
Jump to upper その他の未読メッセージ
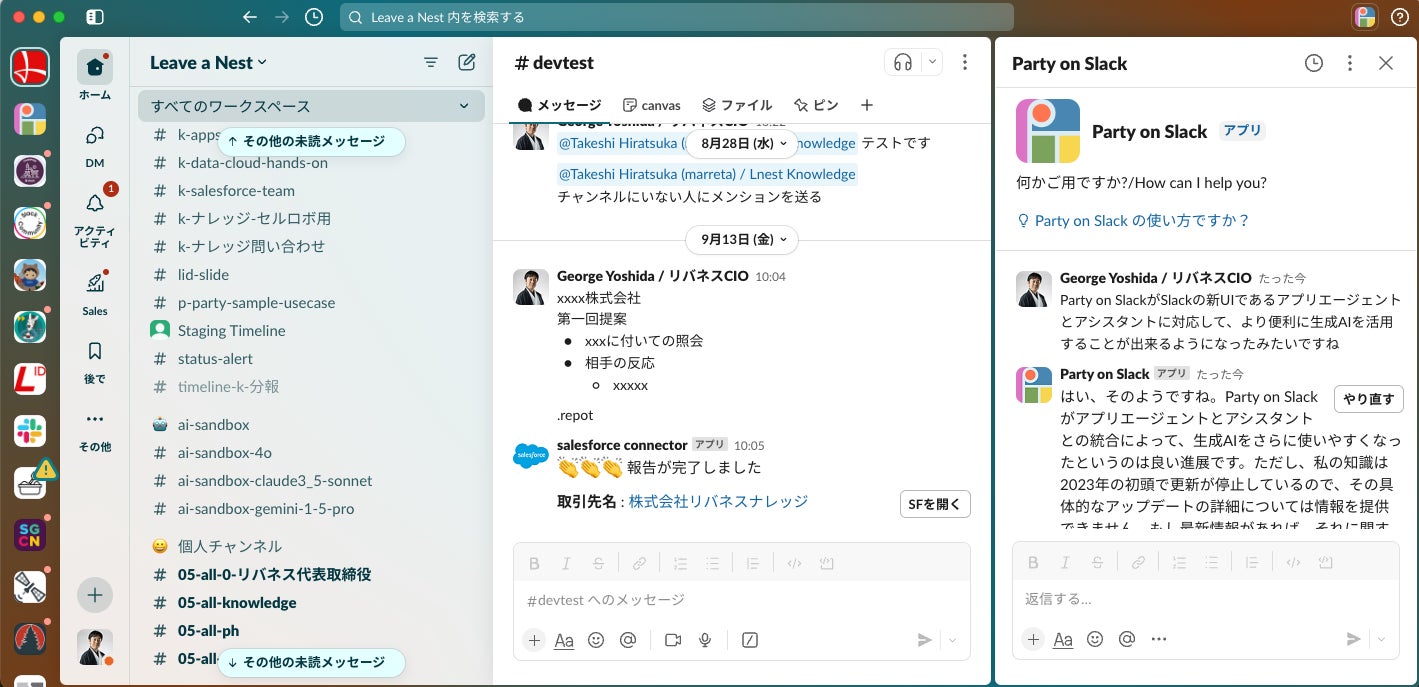(311, 141)
